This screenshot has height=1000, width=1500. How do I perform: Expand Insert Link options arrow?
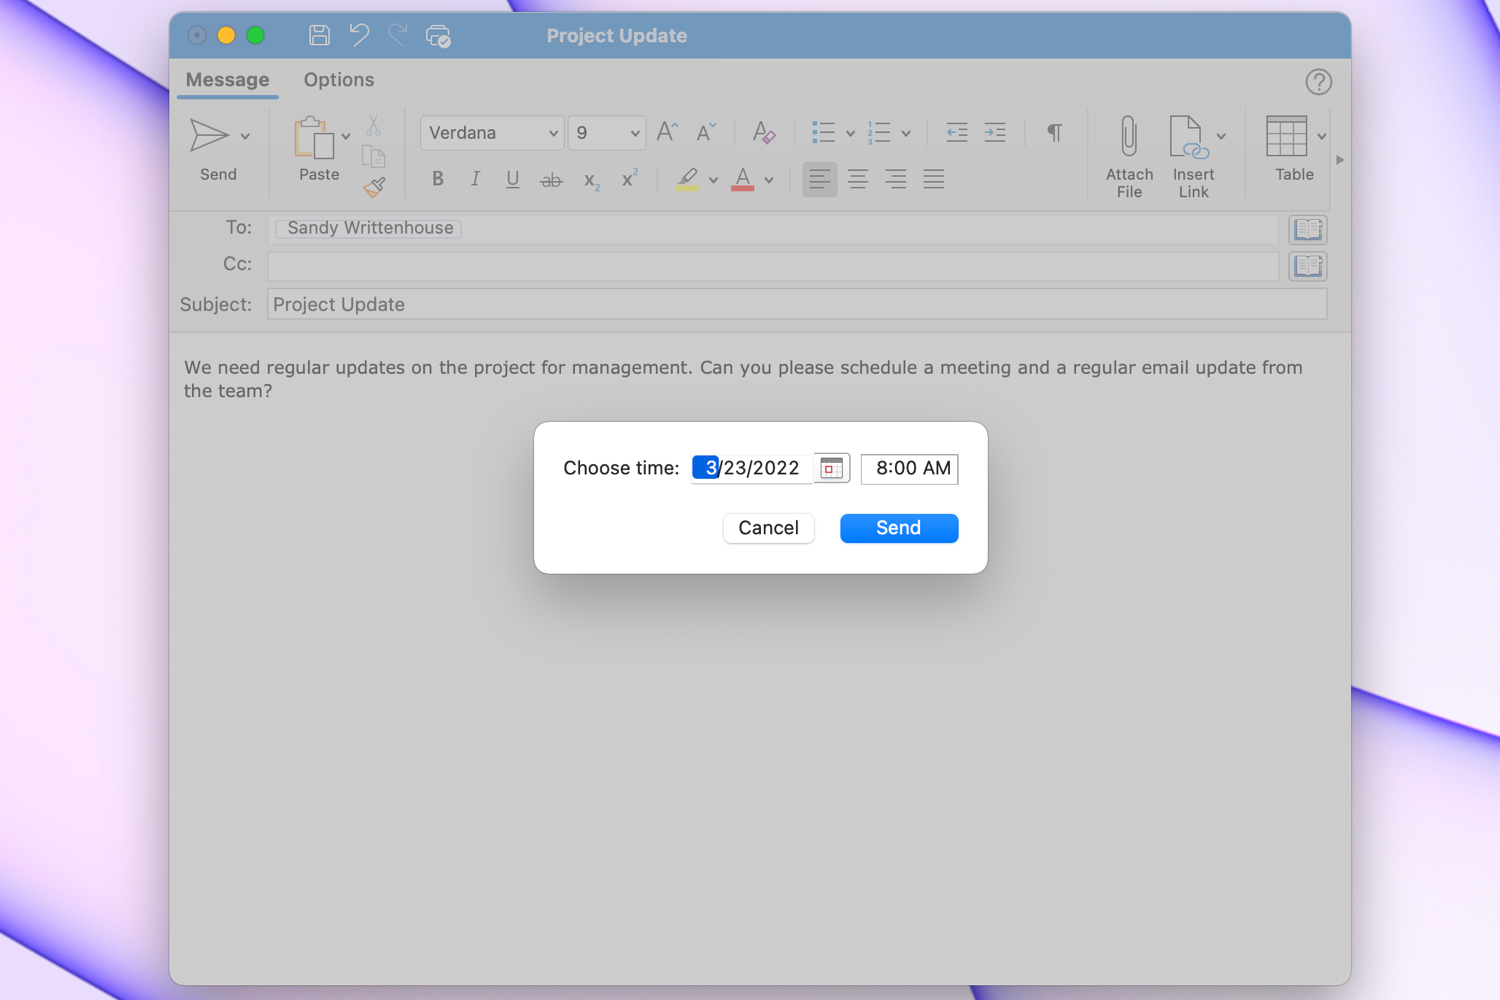[1221, 137]
